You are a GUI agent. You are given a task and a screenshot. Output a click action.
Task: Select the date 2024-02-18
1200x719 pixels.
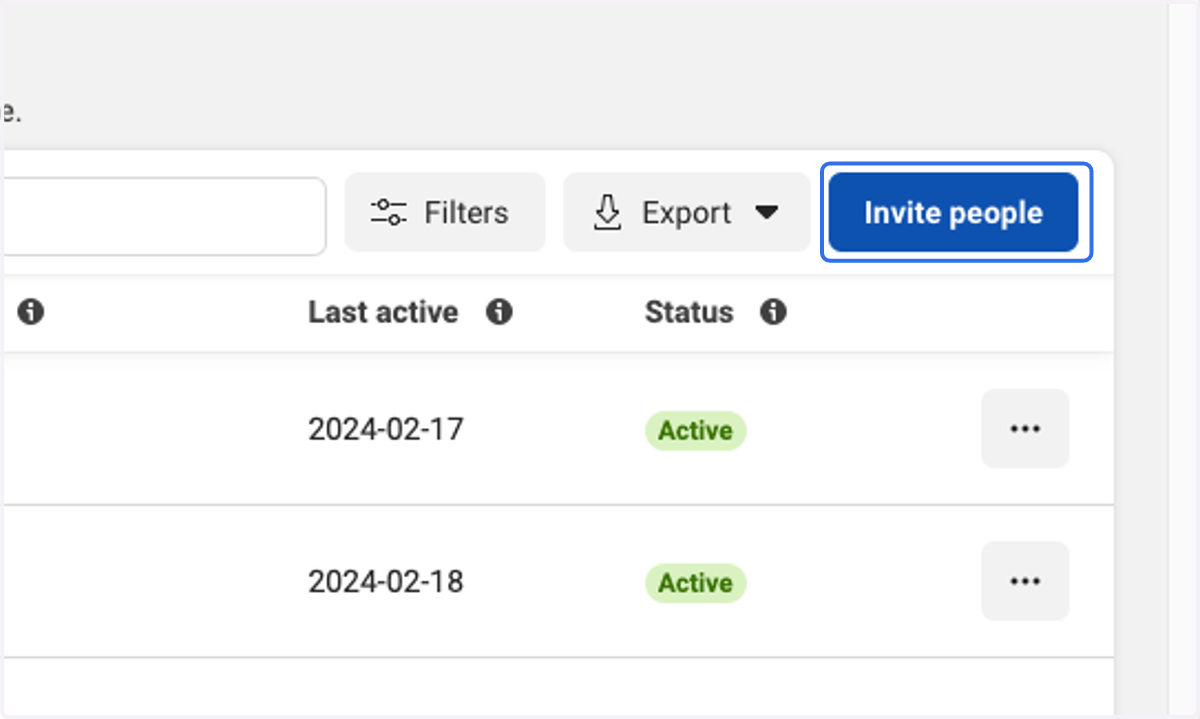[x=386, y=581]
